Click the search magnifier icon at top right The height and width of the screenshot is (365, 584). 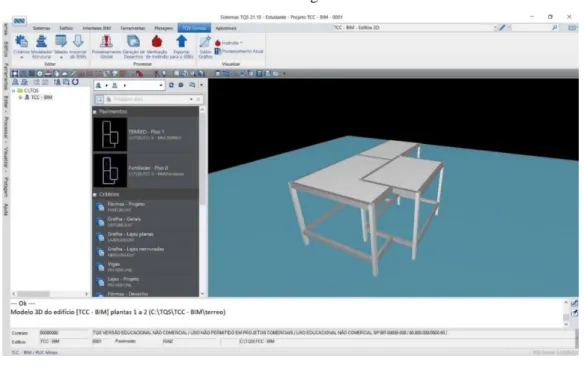pyautogui.click(x=554, y=28)
